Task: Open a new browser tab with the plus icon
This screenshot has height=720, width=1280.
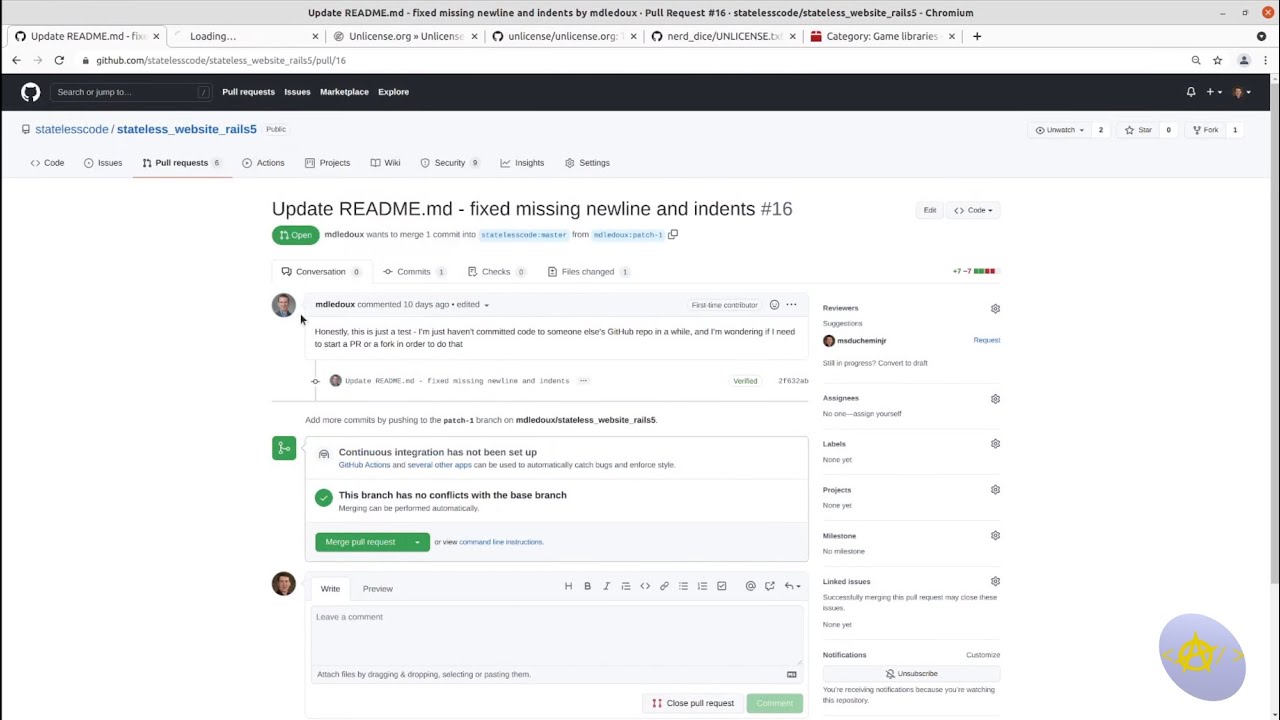Action: 977,36
